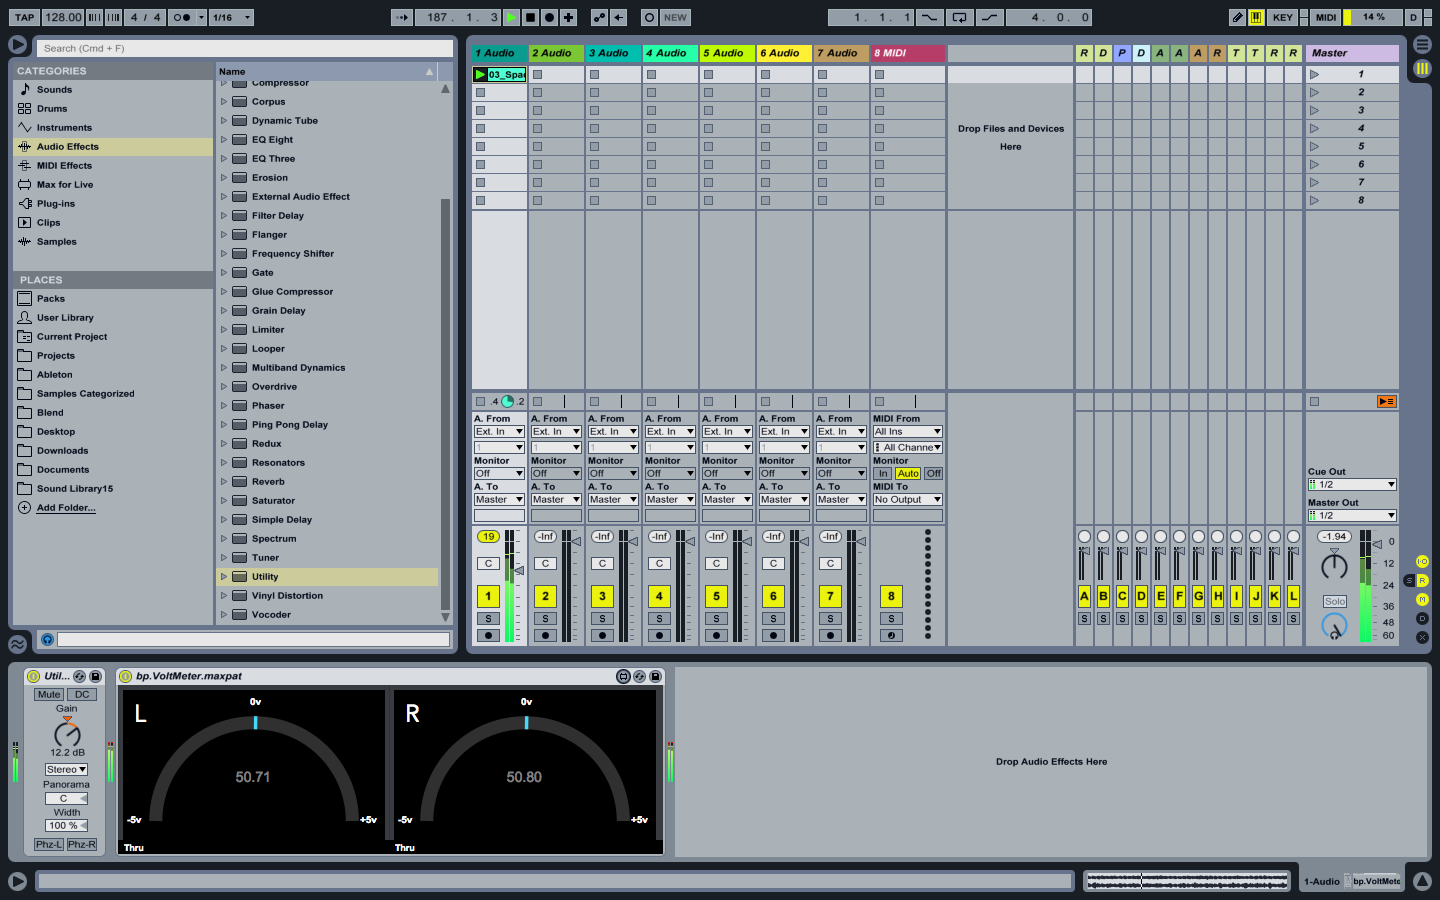Click the Add Folder link
This screenshot has height=900, width=1440.
66,508
